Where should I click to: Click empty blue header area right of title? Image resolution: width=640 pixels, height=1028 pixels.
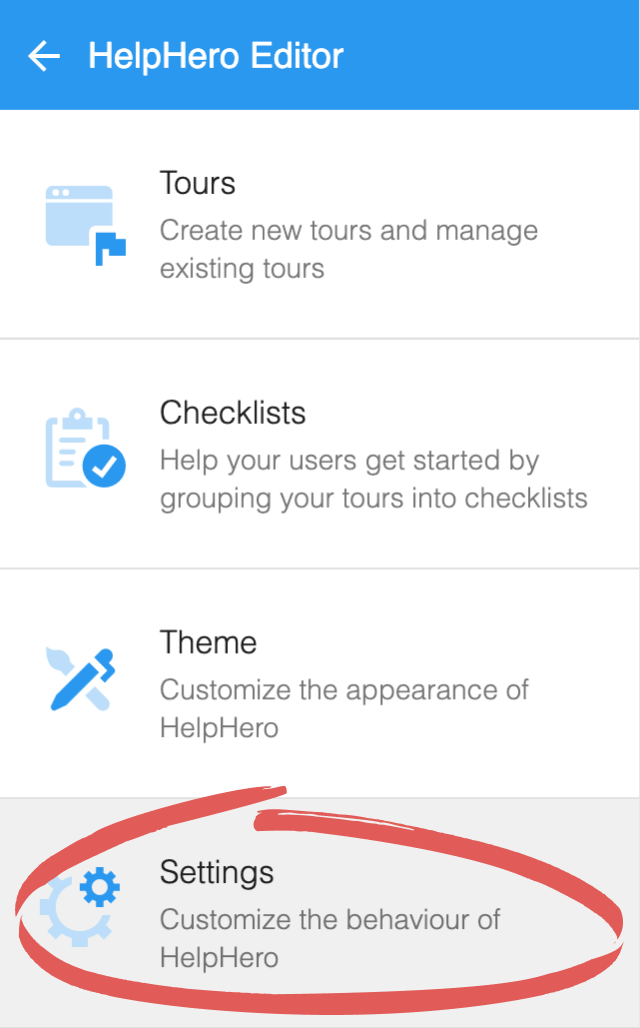pos(492,55)
